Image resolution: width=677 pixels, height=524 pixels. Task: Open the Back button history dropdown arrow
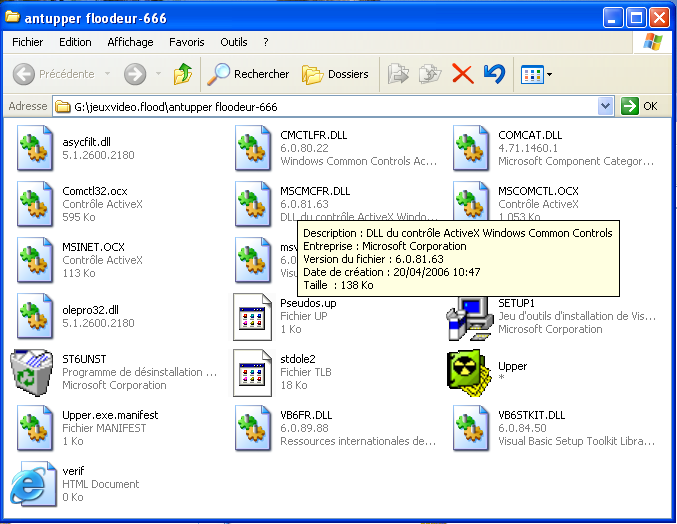click(x=108, y=74)
